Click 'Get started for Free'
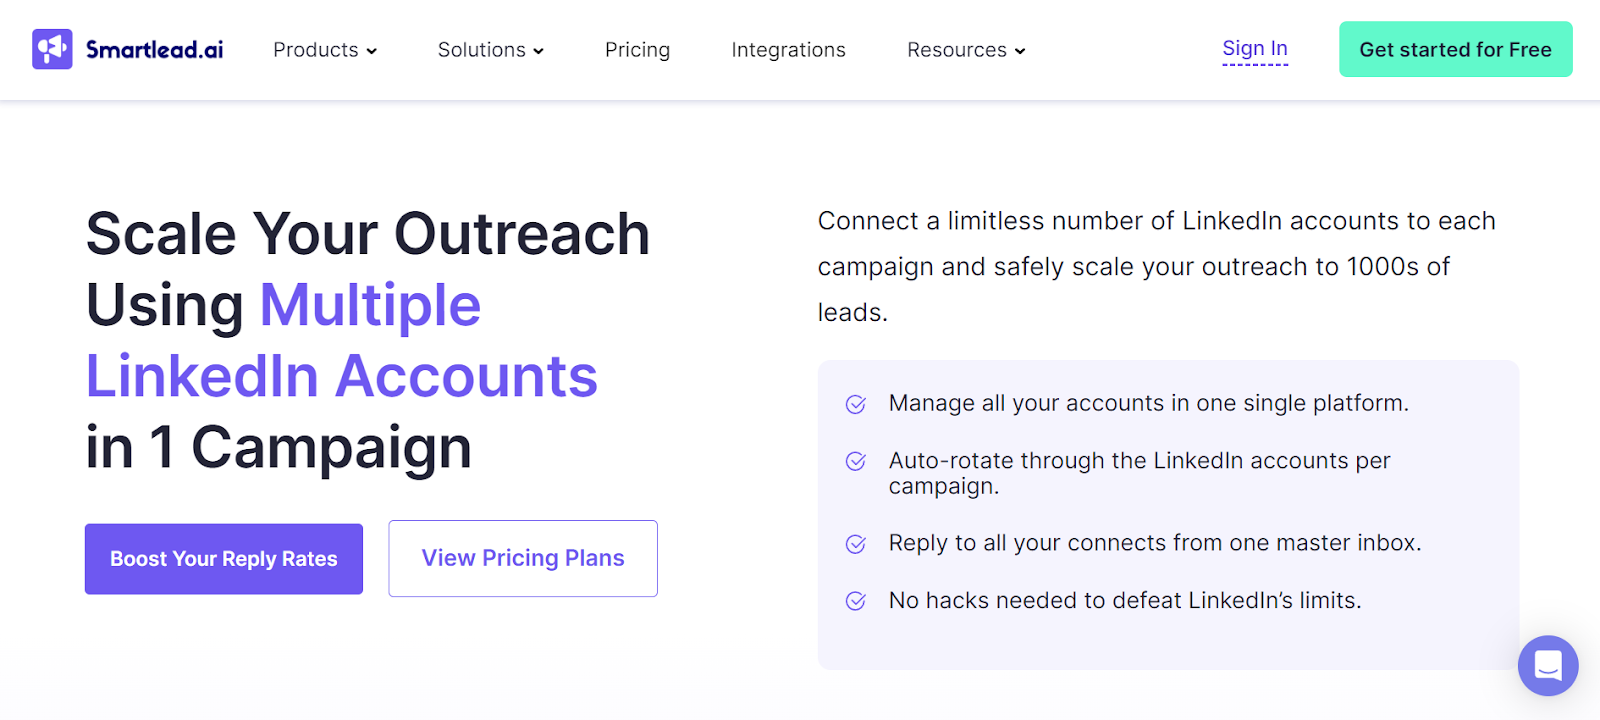Image resolution: width=1600 pixels, height=720 pixels. pyautogui.click(x=1455, y=49)
